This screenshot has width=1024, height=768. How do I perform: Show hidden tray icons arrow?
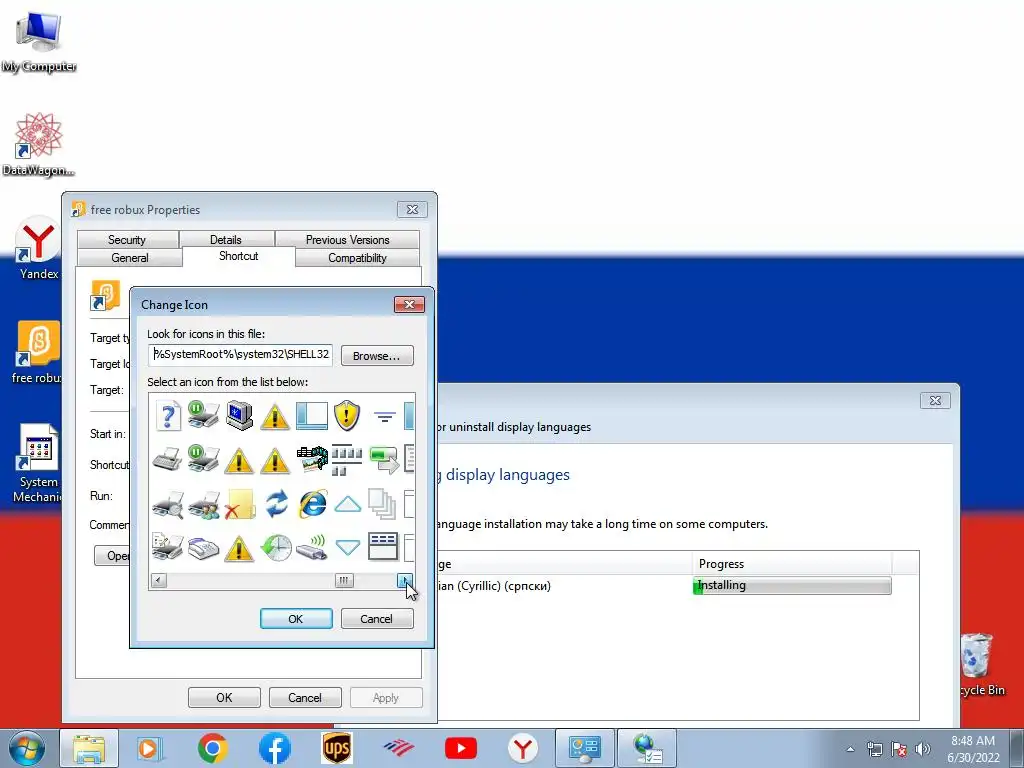pos(850,749)
